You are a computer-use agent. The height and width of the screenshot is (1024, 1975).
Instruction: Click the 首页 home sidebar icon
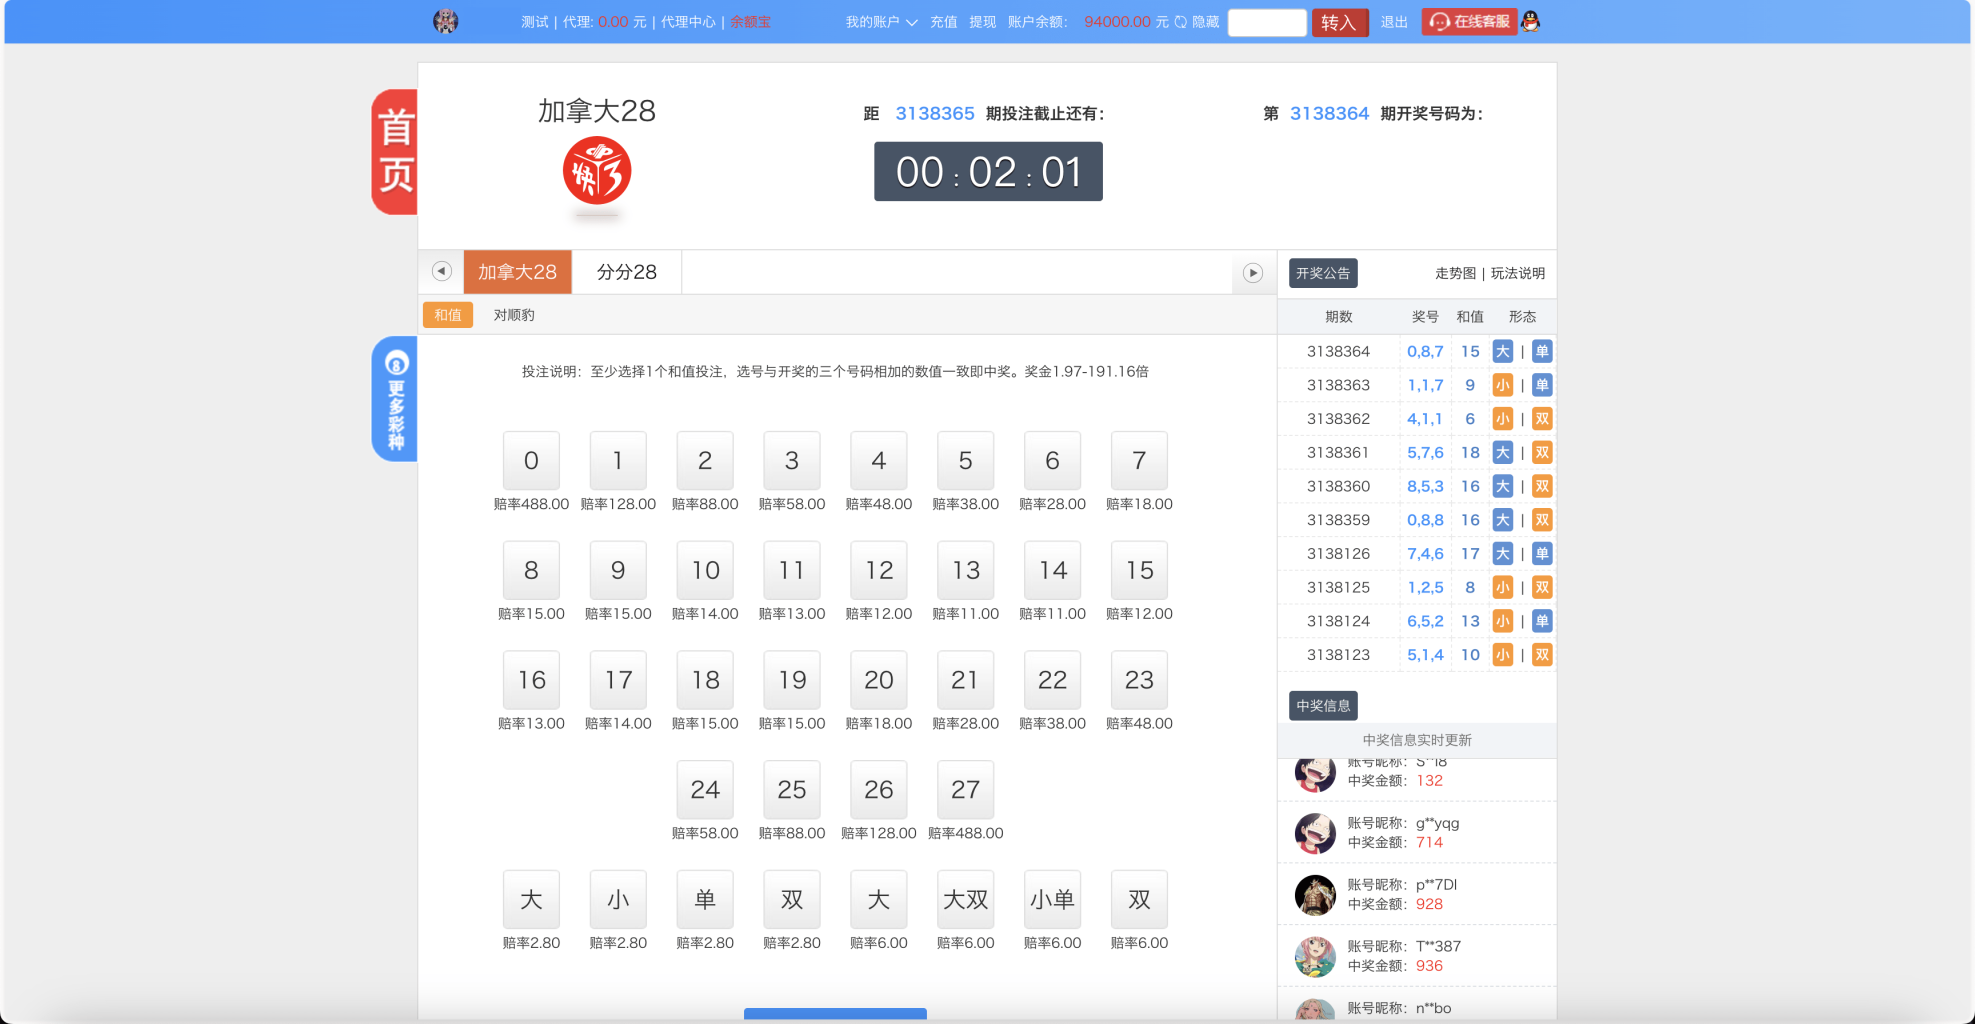click(x=393, y=150)
